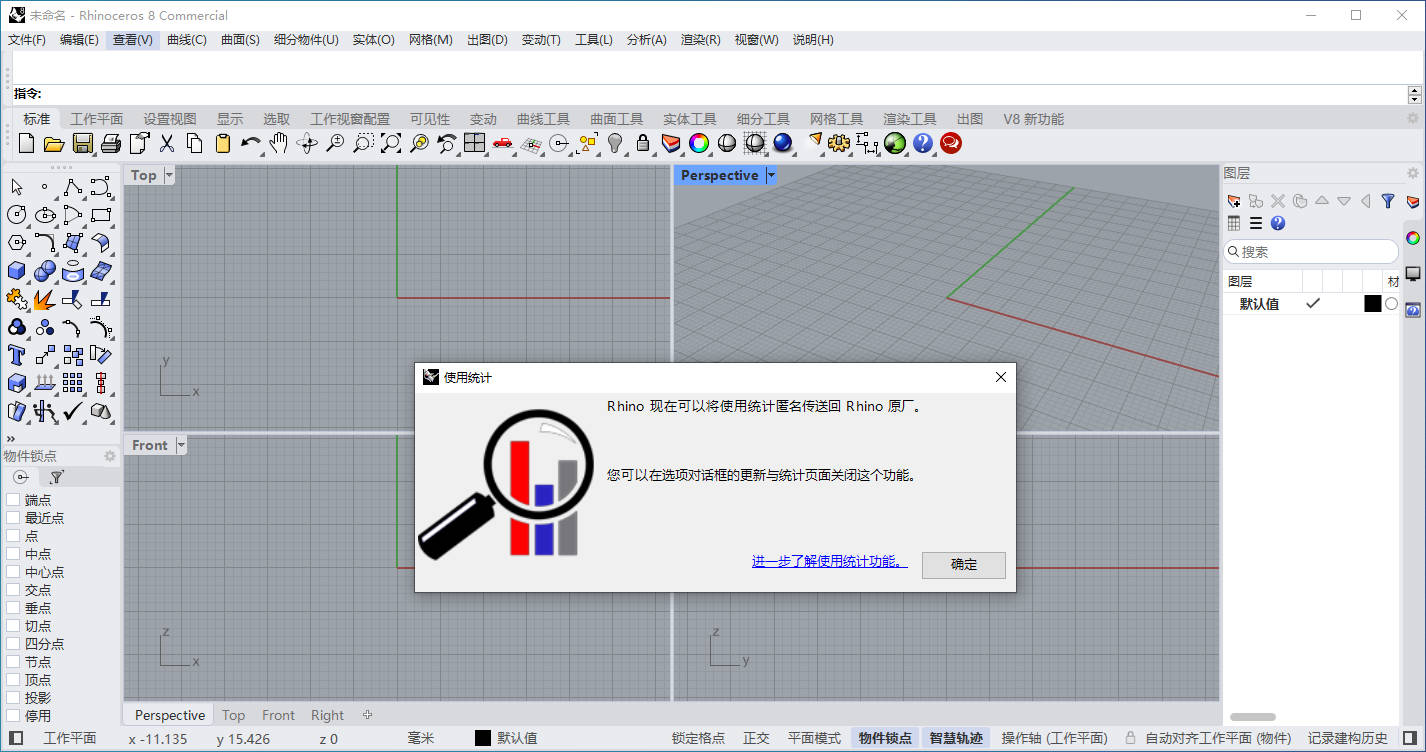Screen dimensions: 1426x752
Task: Click the Pan hand tool icon
Action: pos(279,143)
